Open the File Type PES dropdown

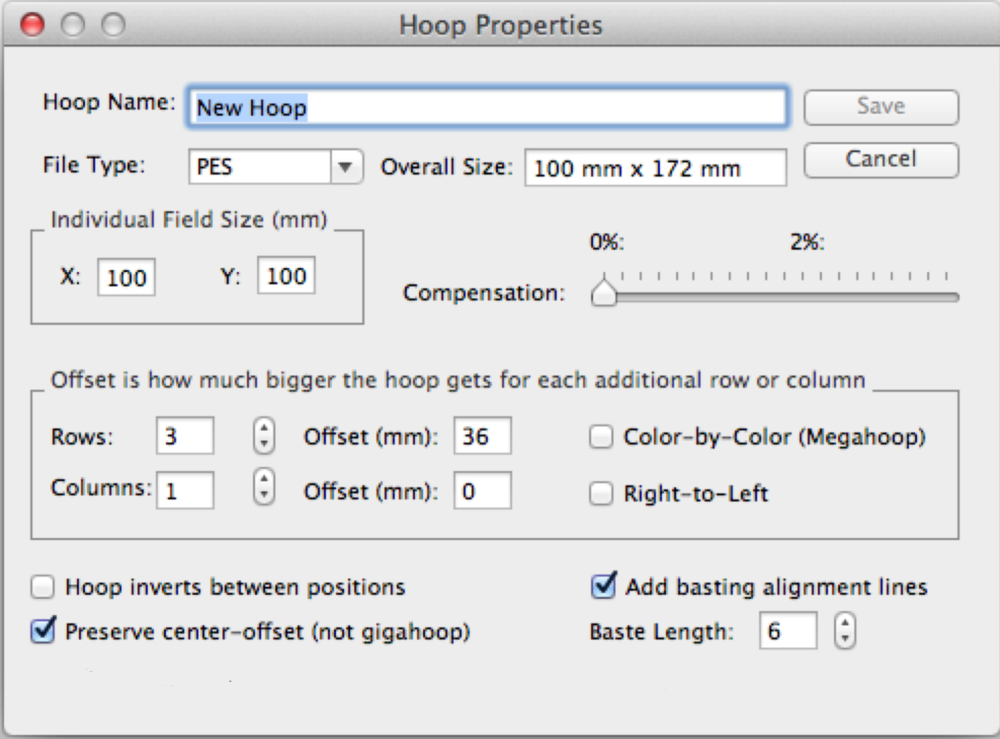pyautogui.click(x=274, y=167)
